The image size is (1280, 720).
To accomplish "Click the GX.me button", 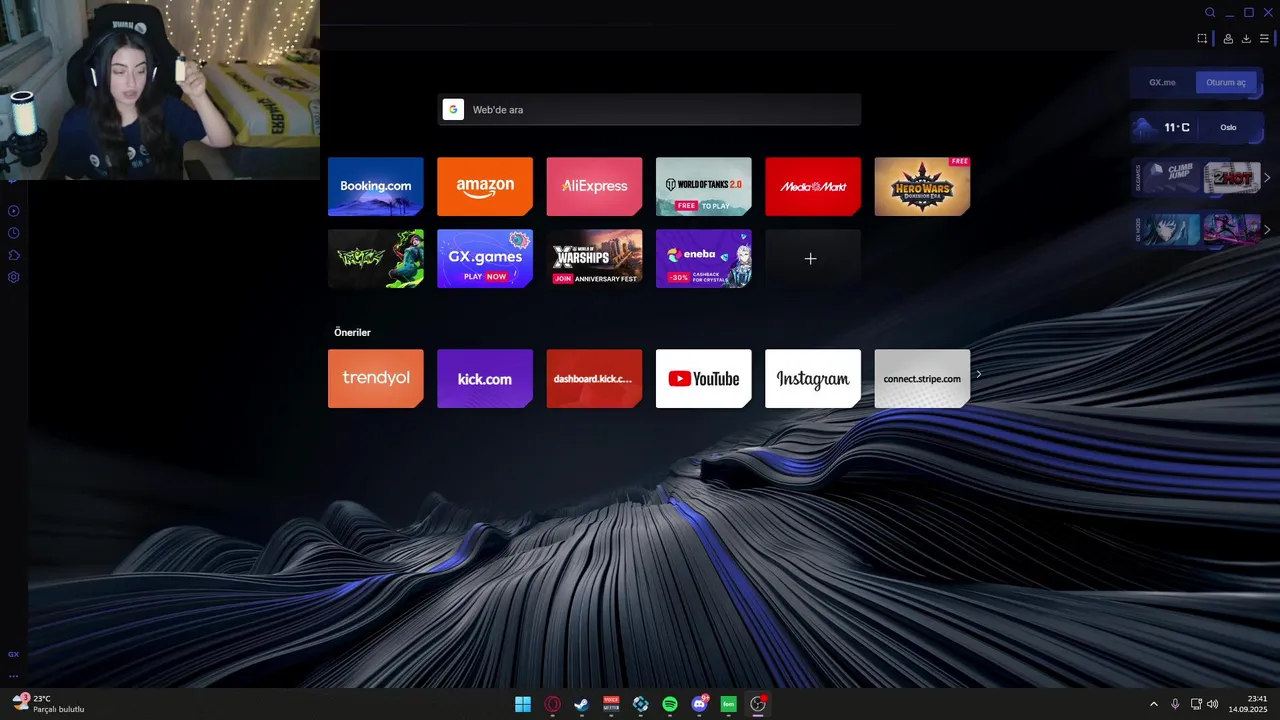I will point(1162,83).
